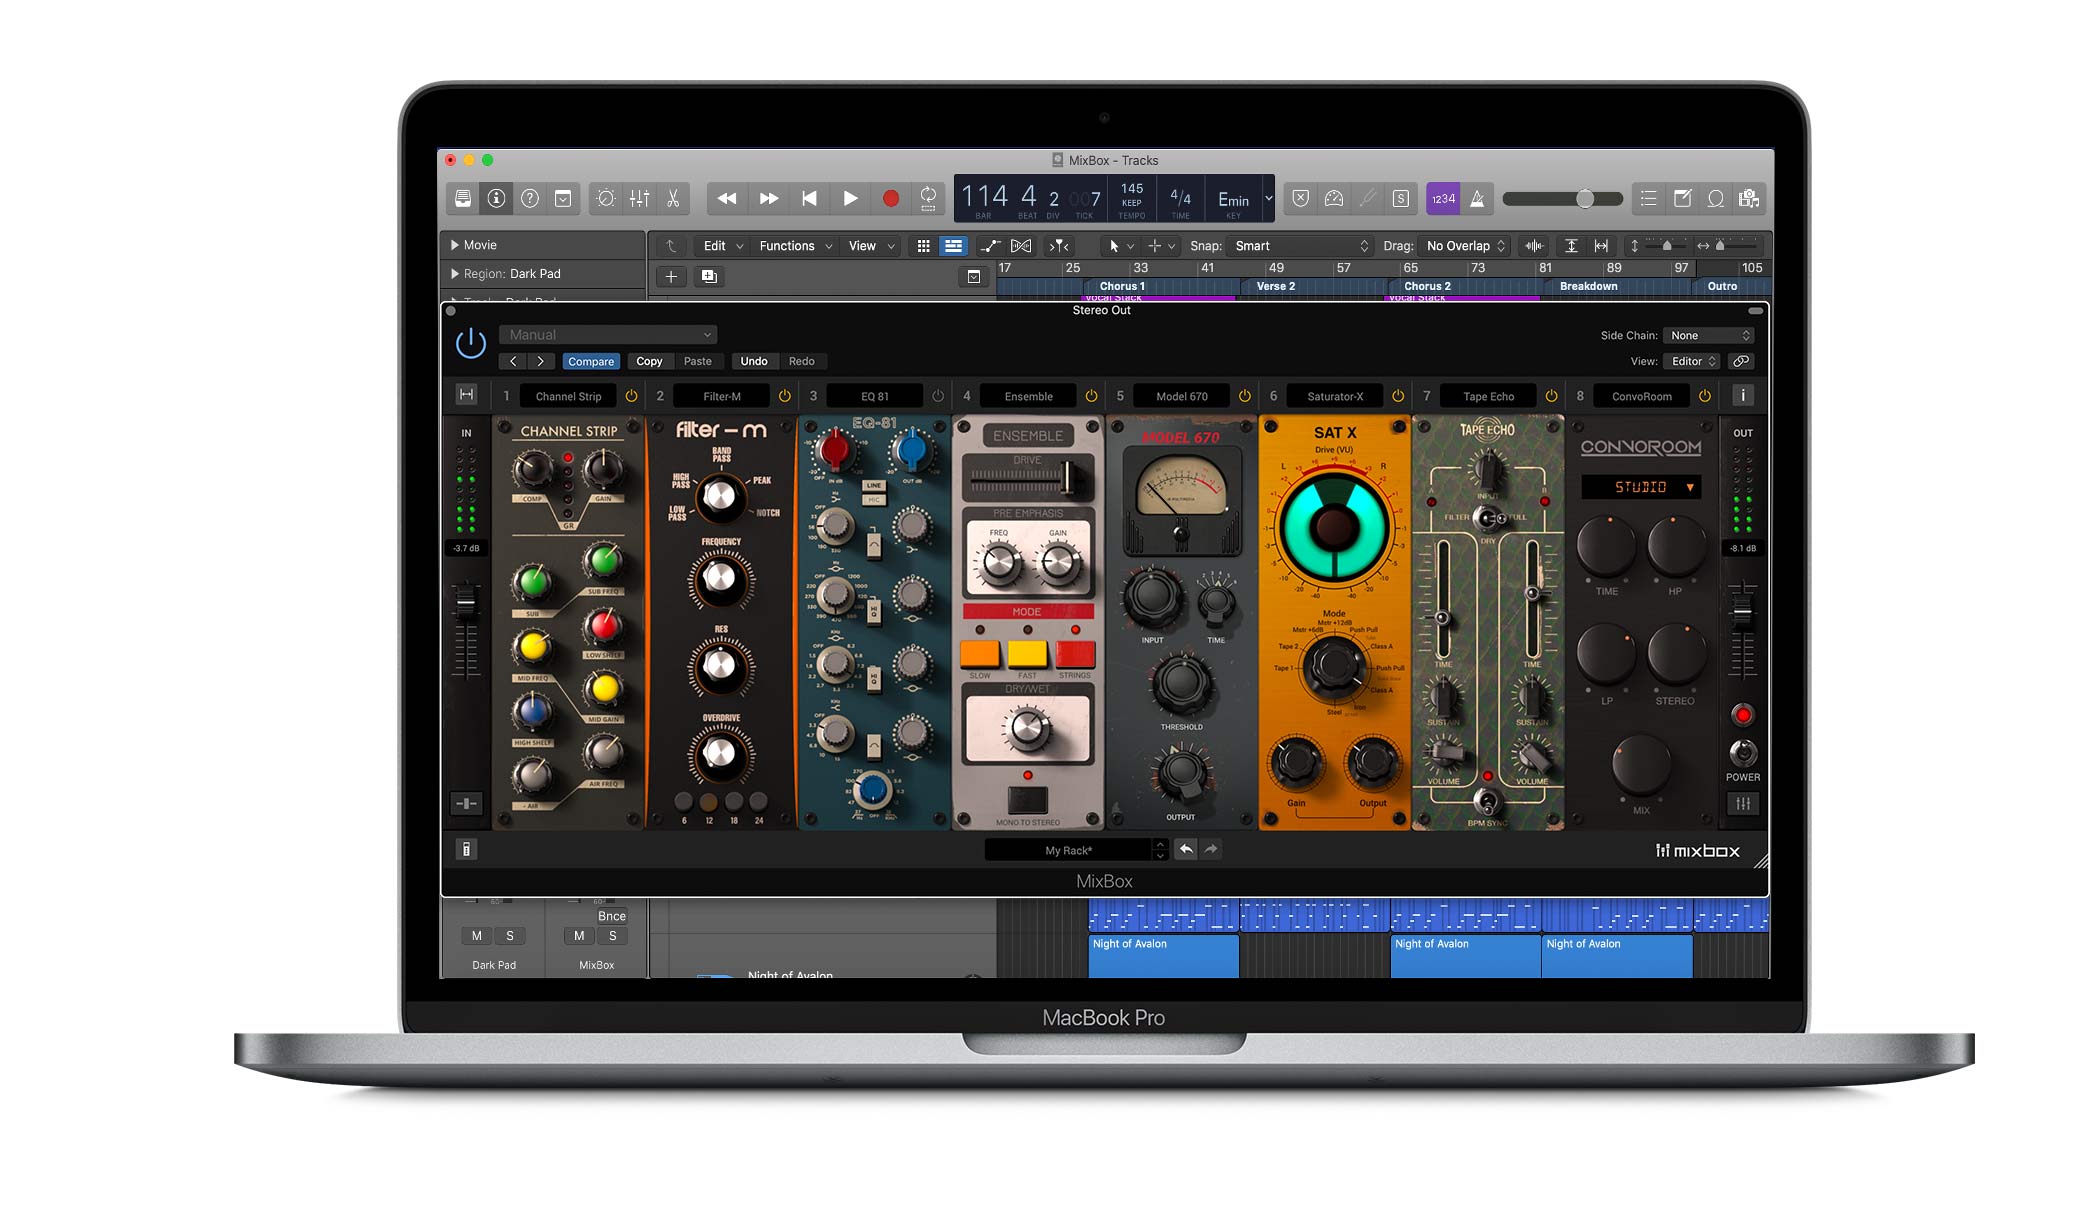Screen dimensions: 2100x1232
Task: Click the Filter-M plugin icon
Action: click(x=720, y=395)
